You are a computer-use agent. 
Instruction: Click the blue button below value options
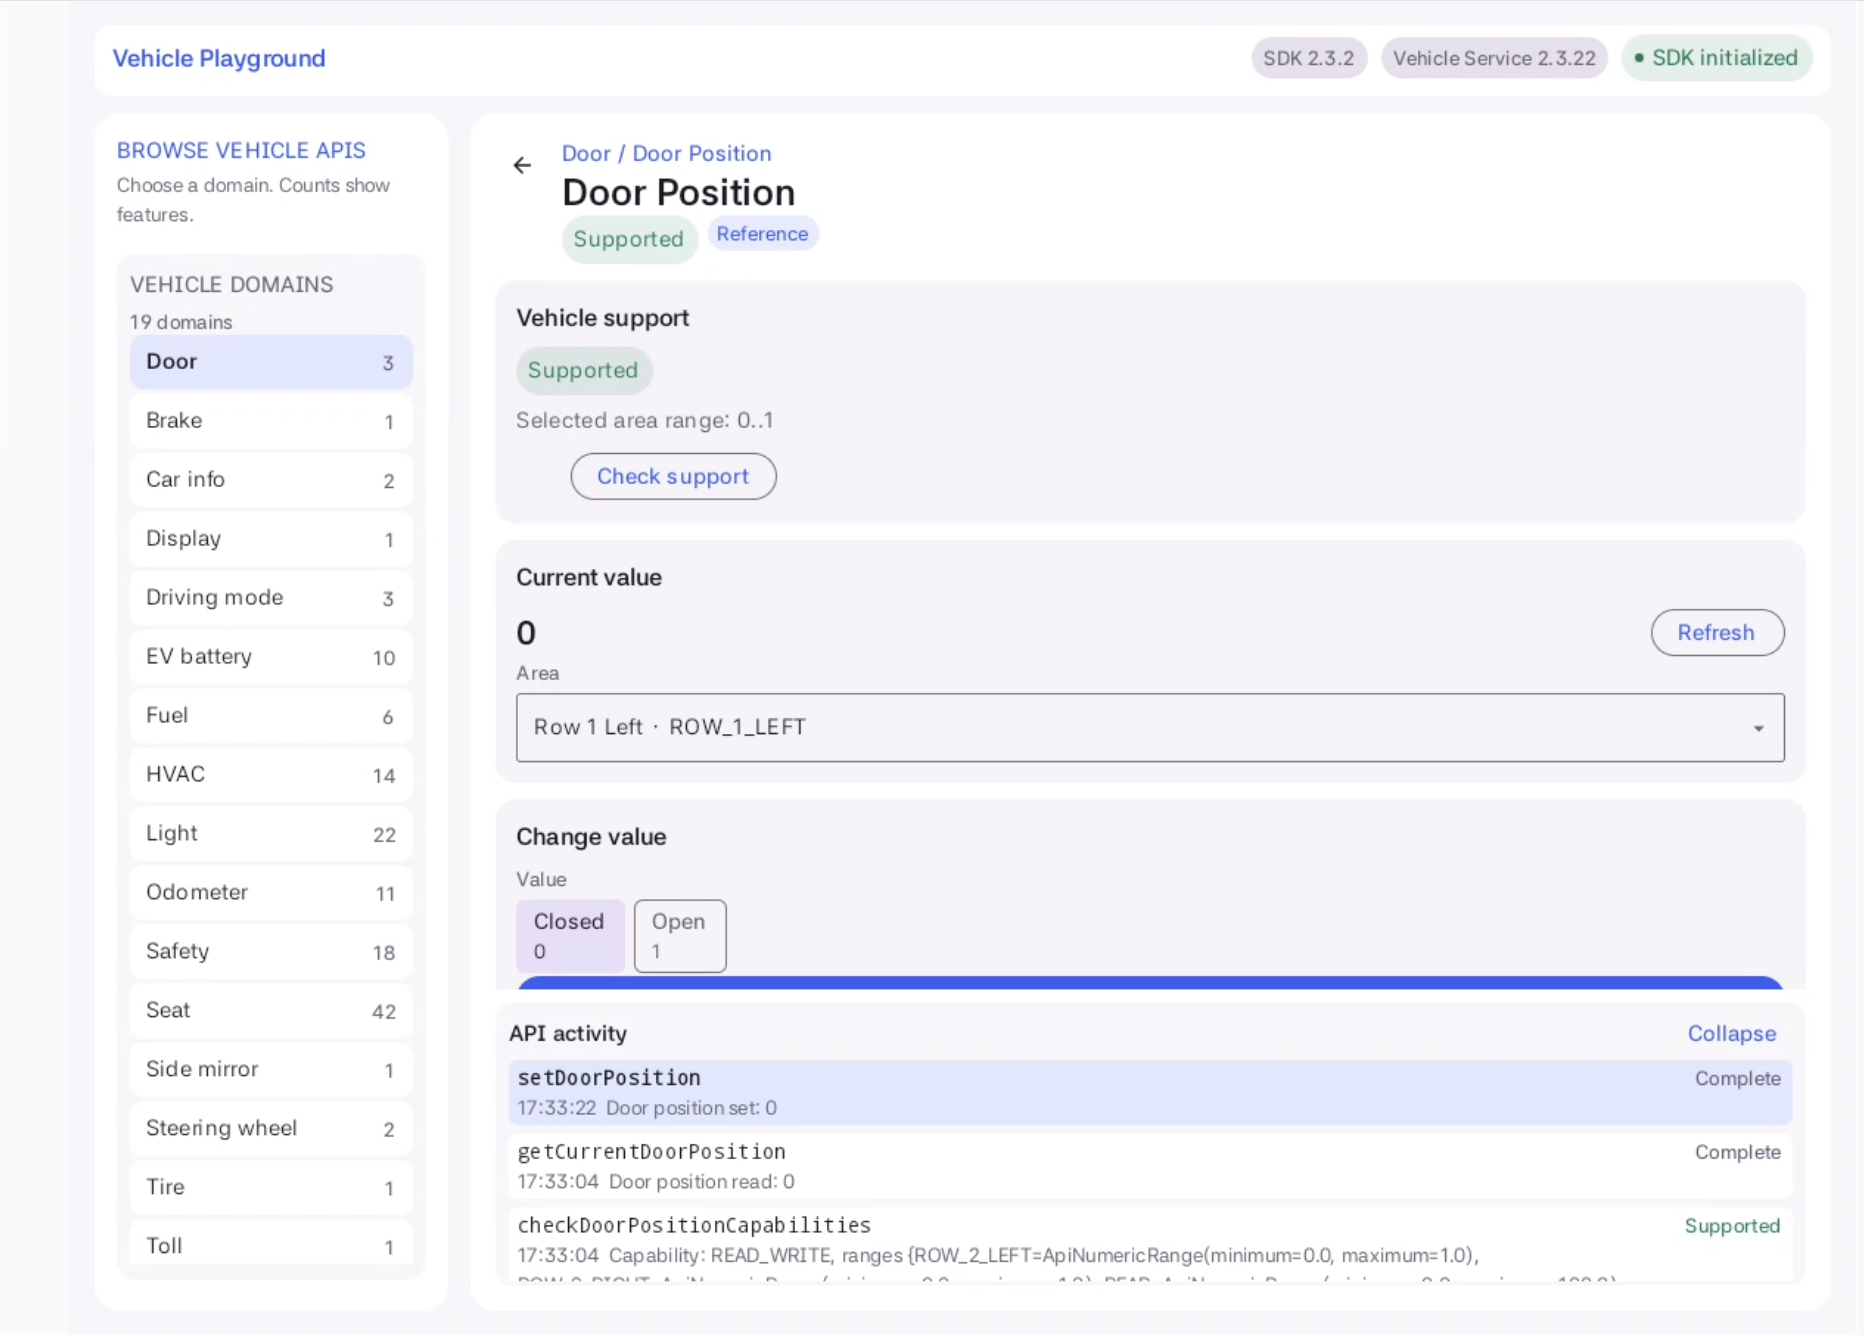1150,983
